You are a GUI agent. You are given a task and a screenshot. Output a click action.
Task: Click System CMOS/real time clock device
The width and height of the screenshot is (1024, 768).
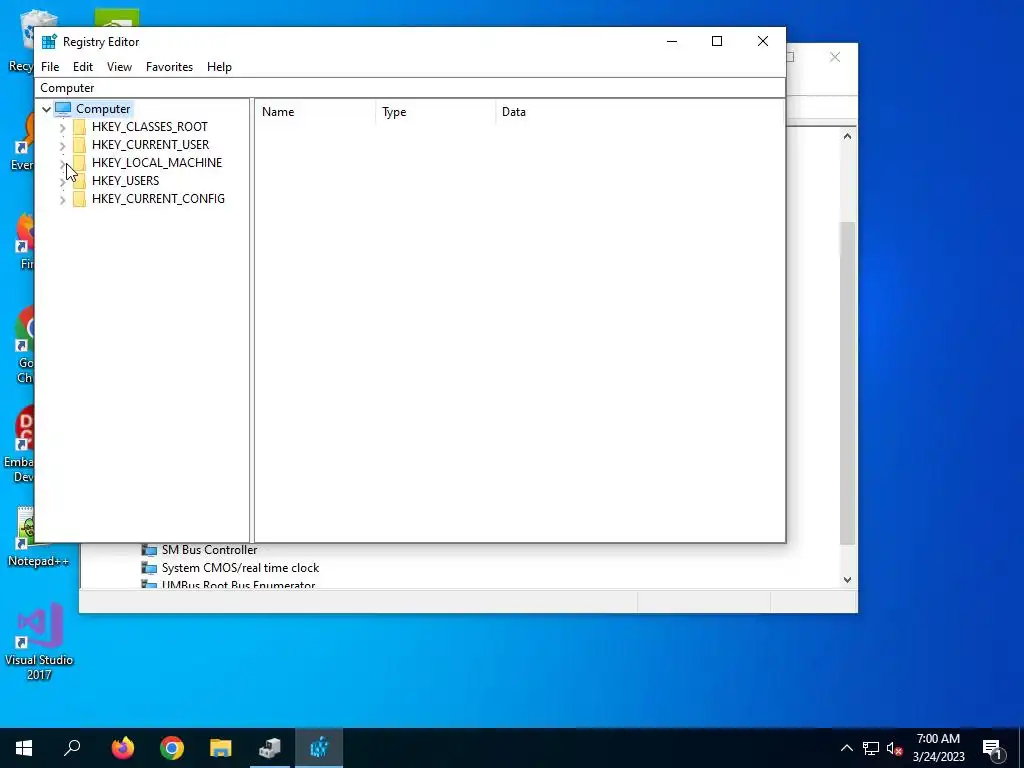tap(240, 568)
